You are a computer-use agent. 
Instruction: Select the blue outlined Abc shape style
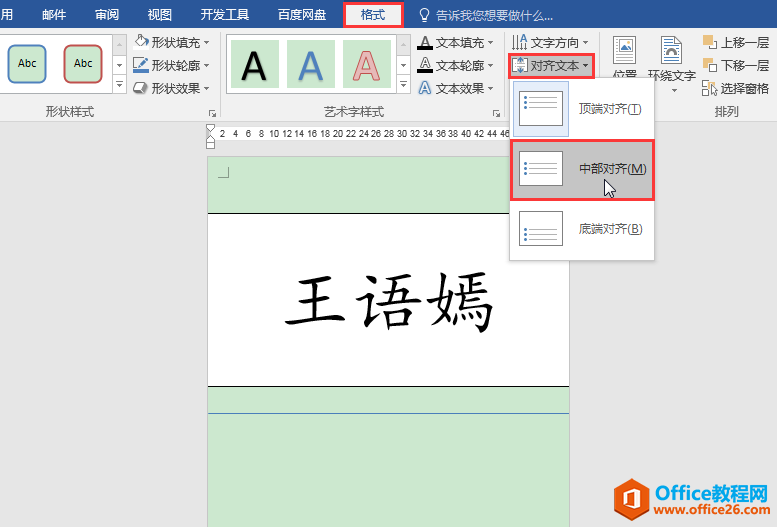click(27, 63)
